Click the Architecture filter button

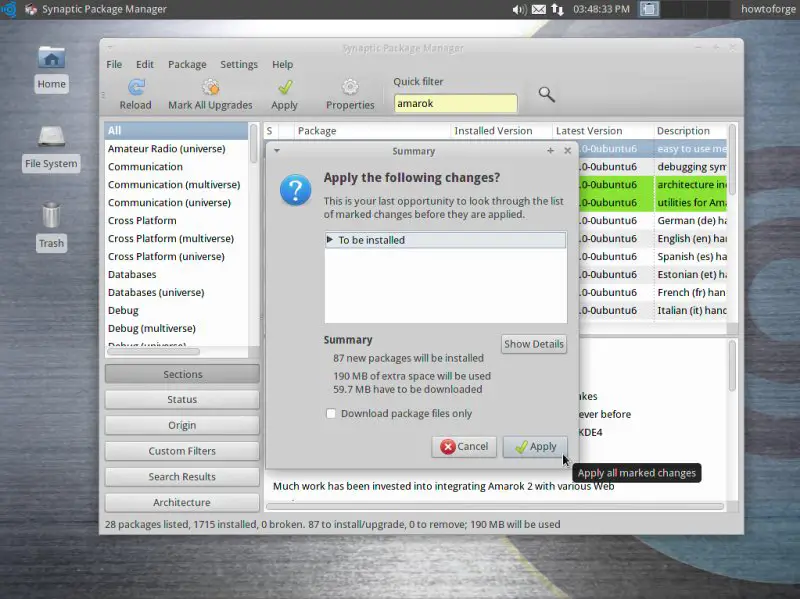[x=182, y=503]
